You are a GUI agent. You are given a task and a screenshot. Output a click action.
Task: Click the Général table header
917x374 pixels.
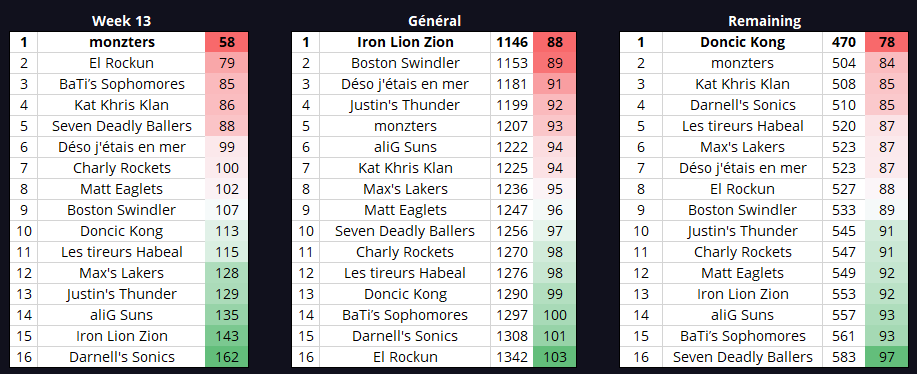435,21
